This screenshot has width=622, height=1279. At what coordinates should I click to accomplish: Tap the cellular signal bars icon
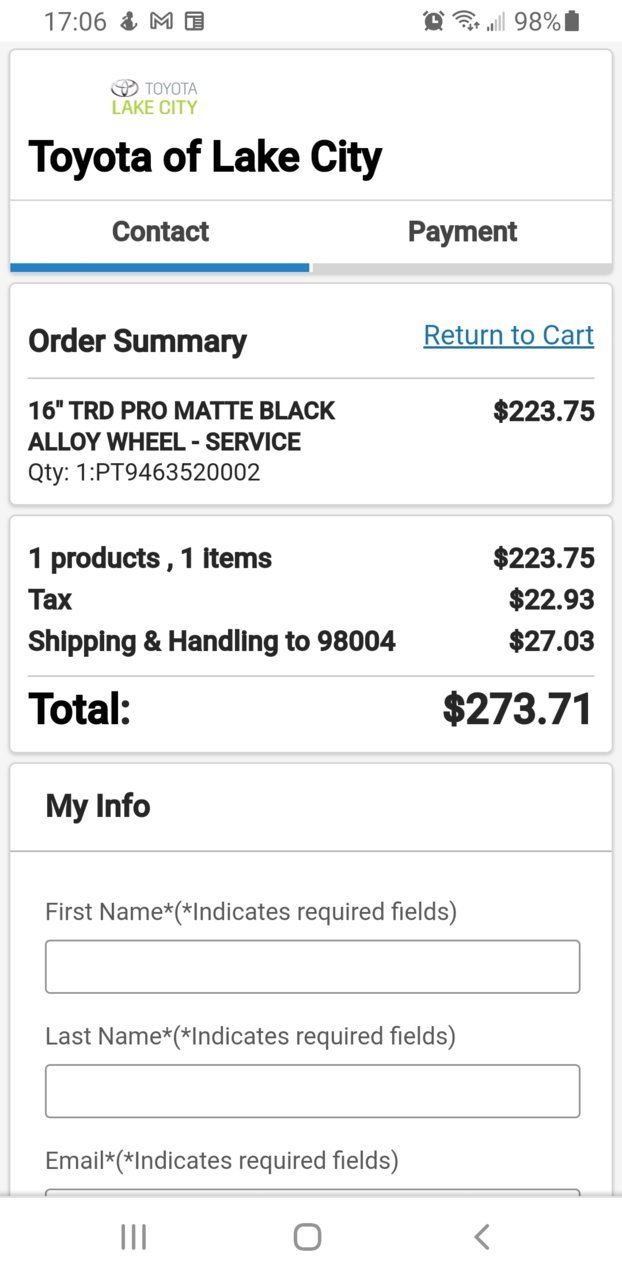tap(496, 21)
